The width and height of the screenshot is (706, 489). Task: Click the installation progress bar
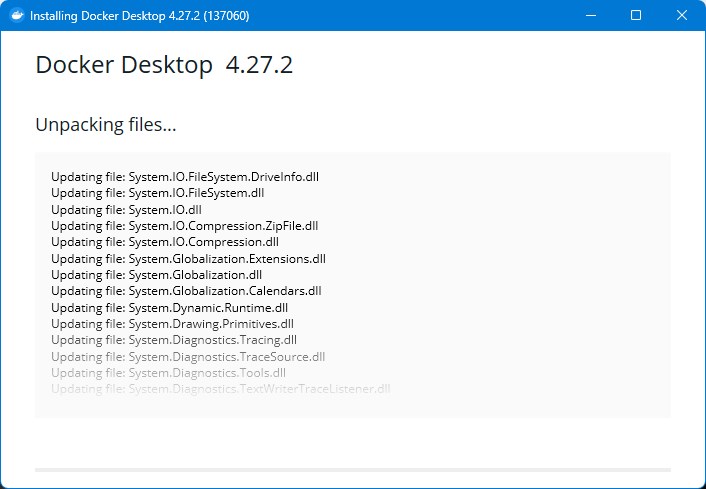(352, 469)
